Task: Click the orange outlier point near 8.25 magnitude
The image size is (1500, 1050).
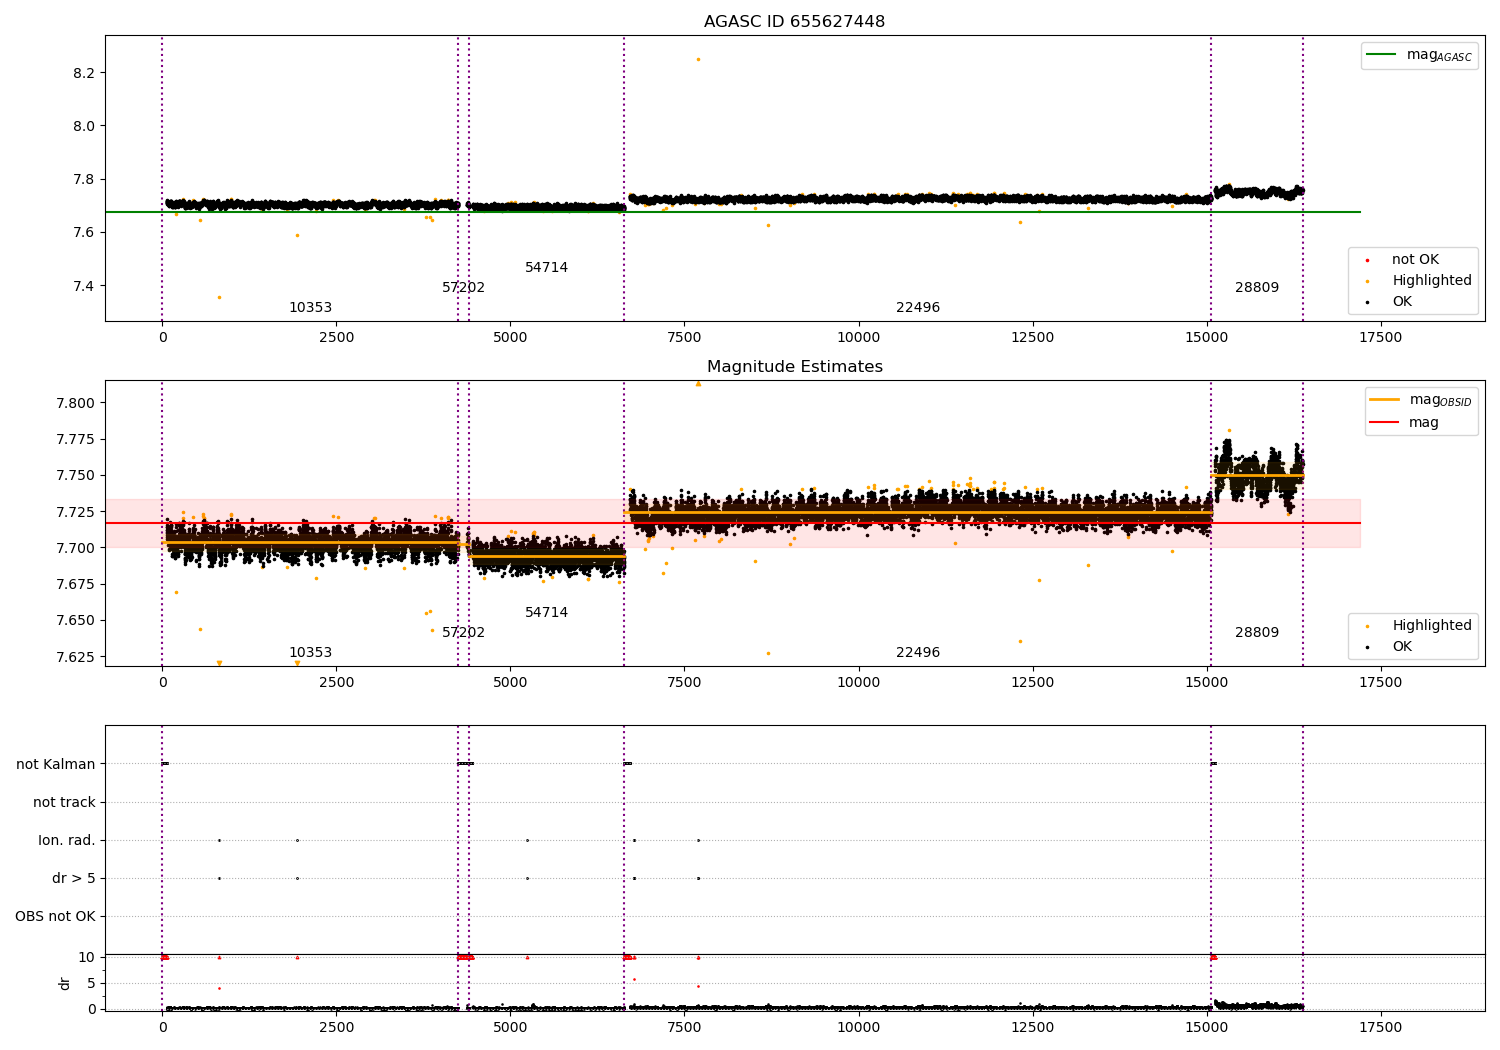Action: [x=698, y=59]
